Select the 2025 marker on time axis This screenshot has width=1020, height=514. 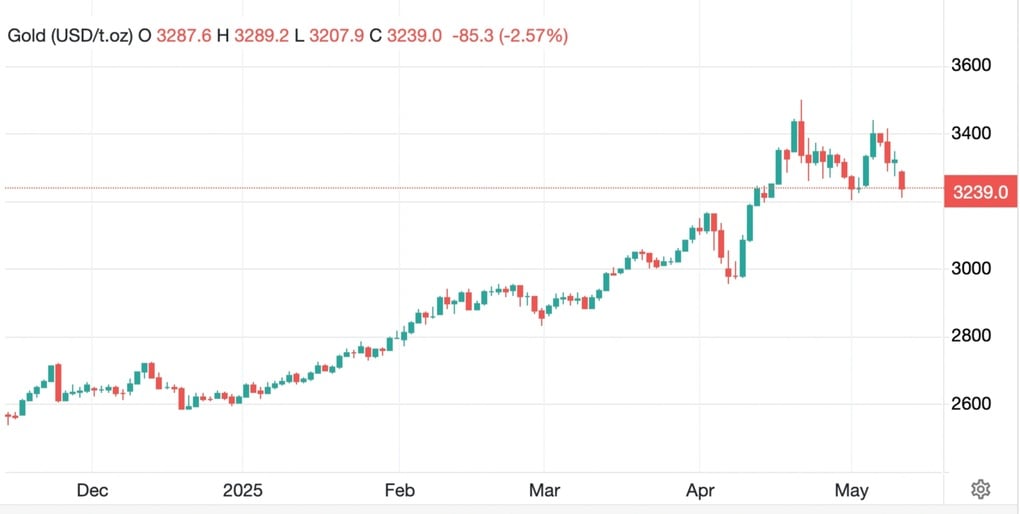[x=243, y=491]
